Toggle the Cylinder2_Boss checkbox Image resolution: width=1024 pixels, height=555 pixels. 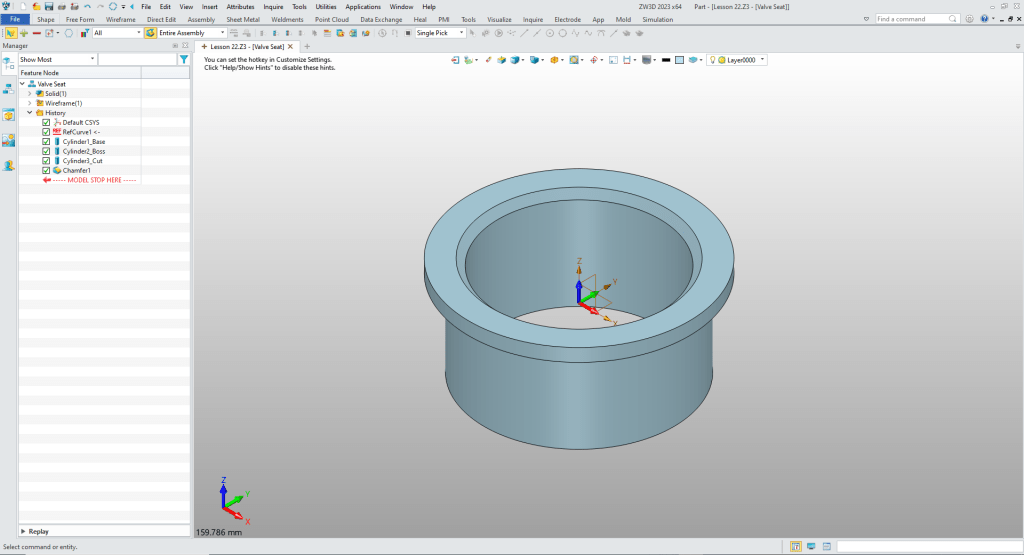coord(46,151)
